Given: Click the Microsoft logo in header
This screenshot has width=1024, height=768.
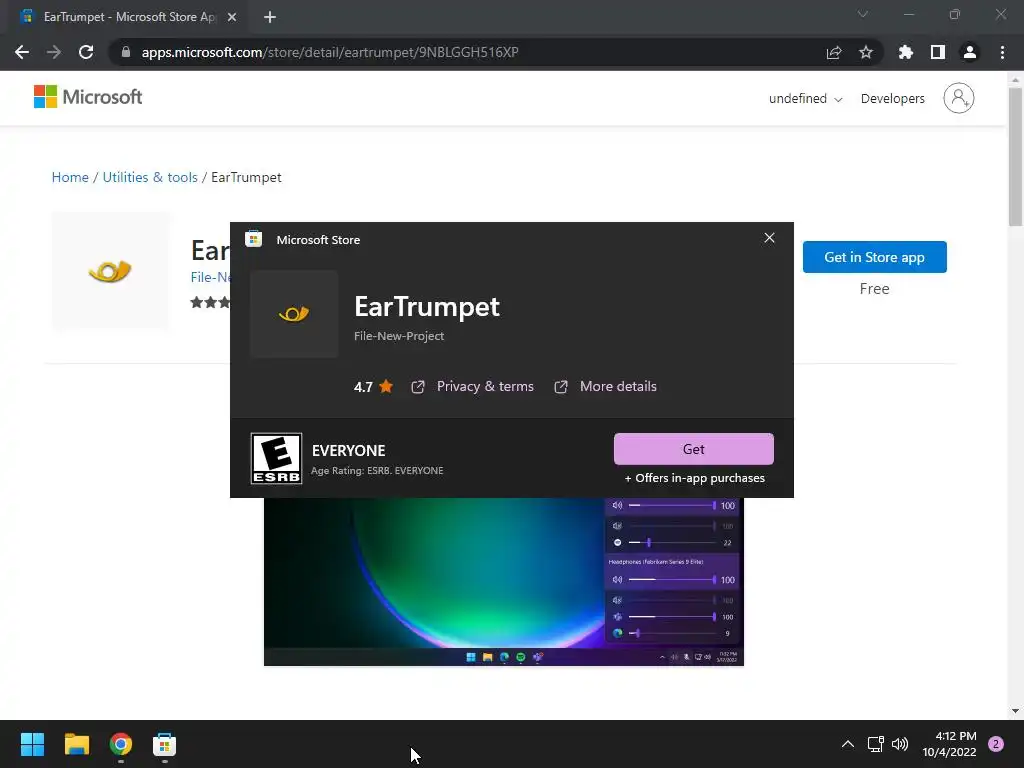Looking at the screenshot, I should coord(88,97).
